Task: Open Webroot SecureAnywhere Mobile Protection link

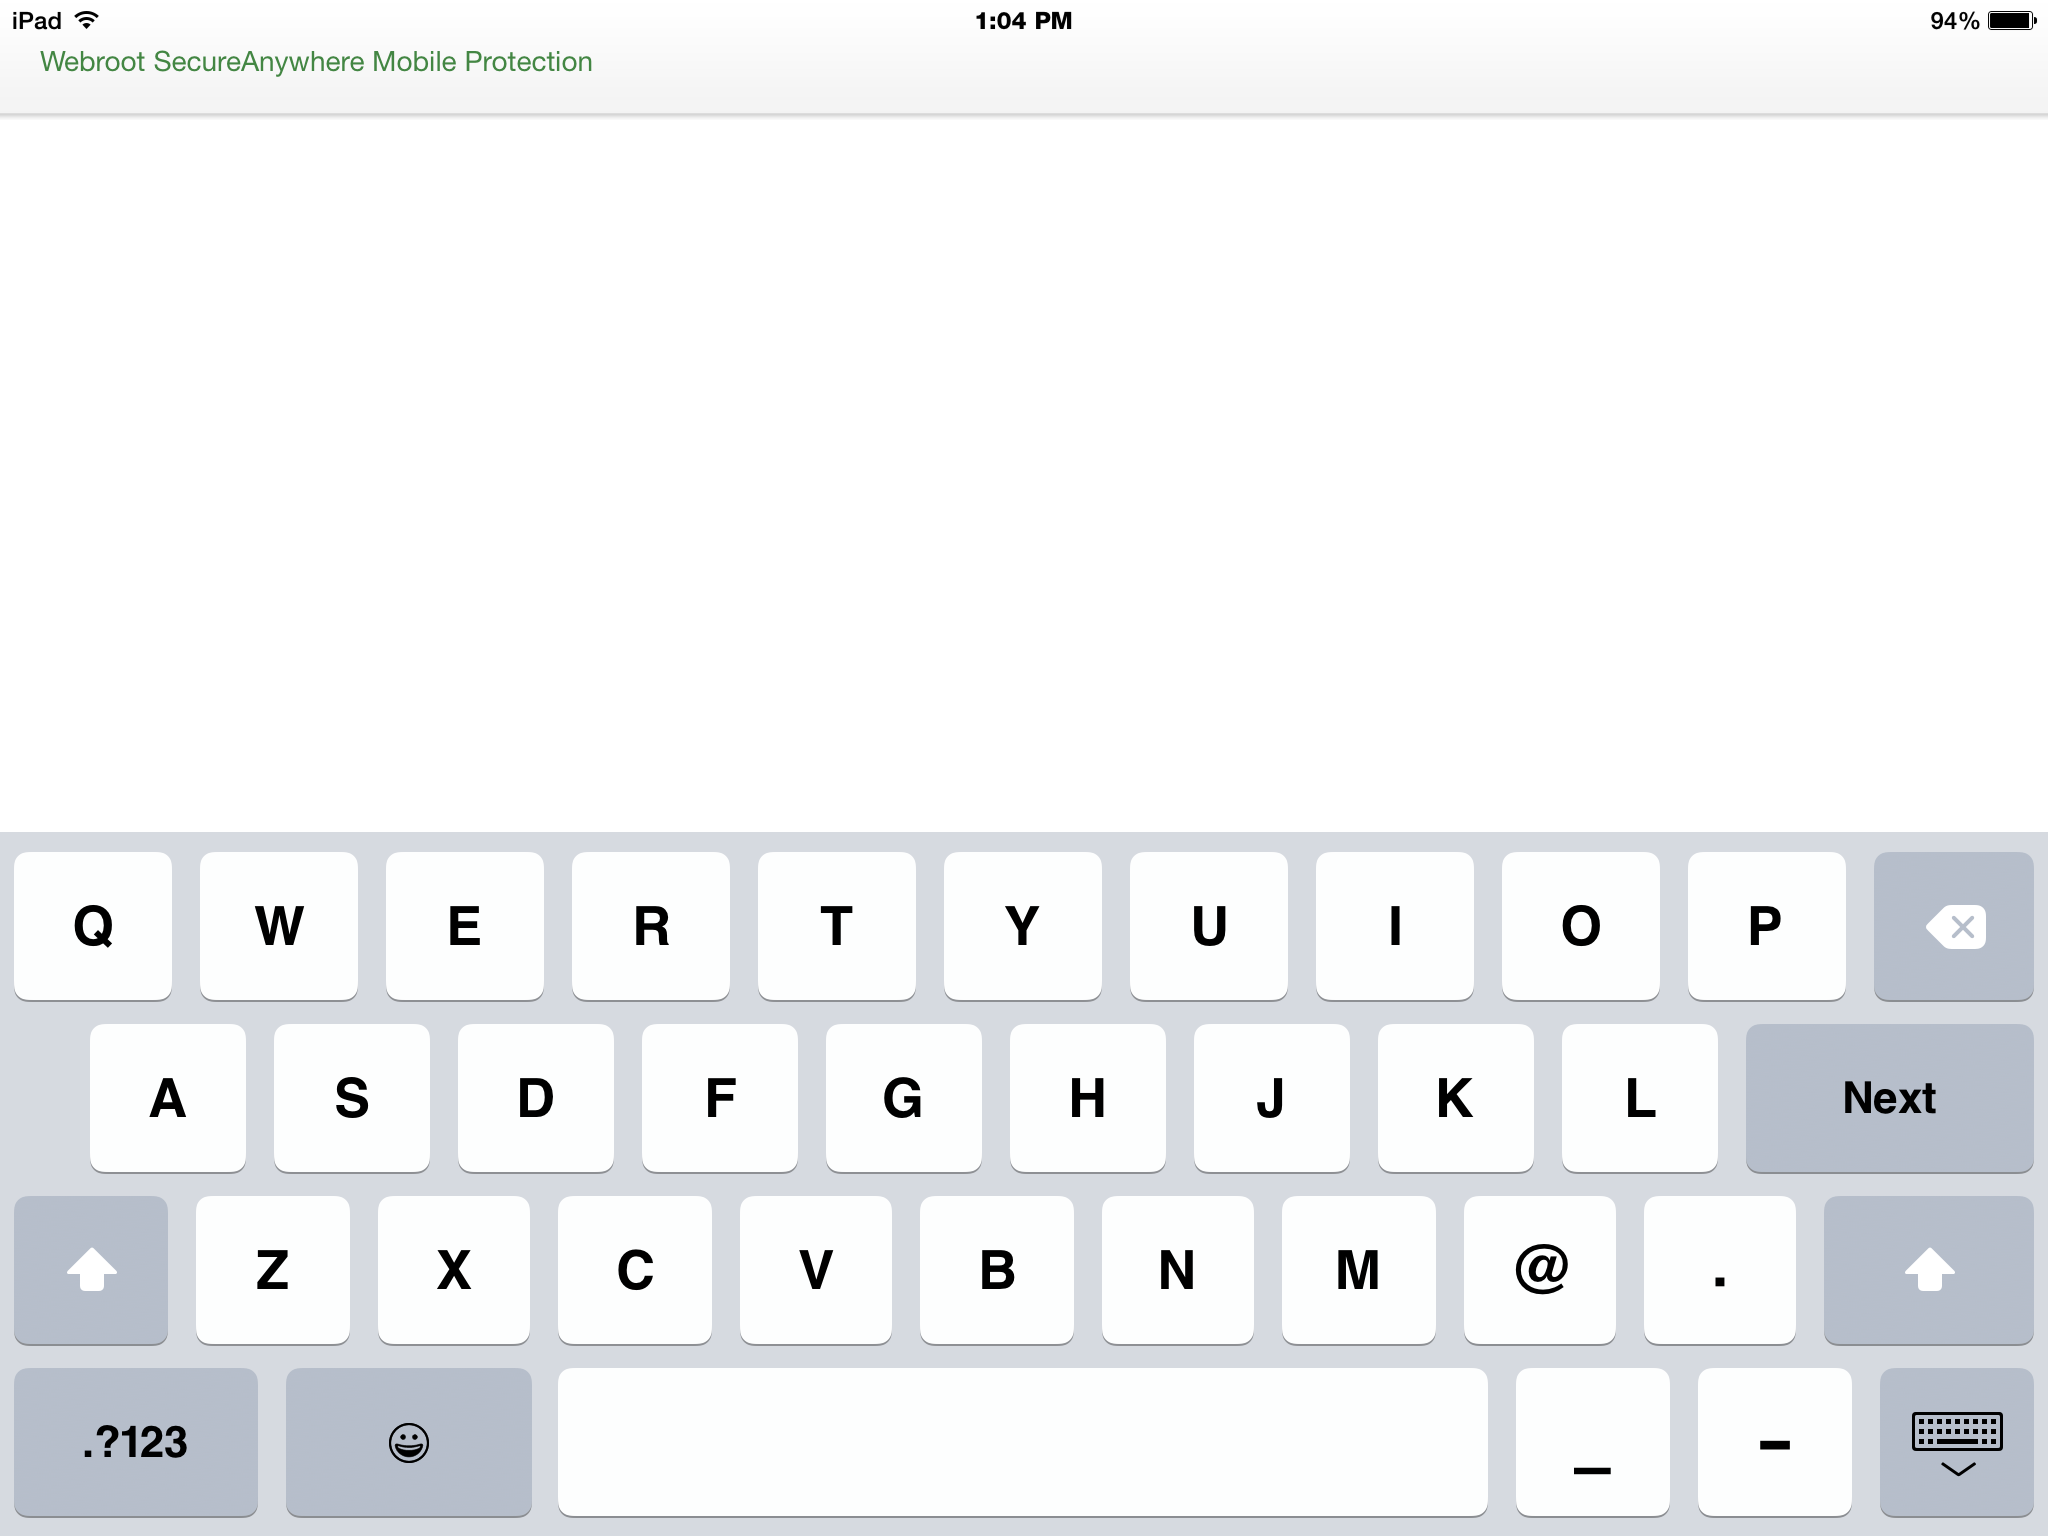Action: pos(316,62)
